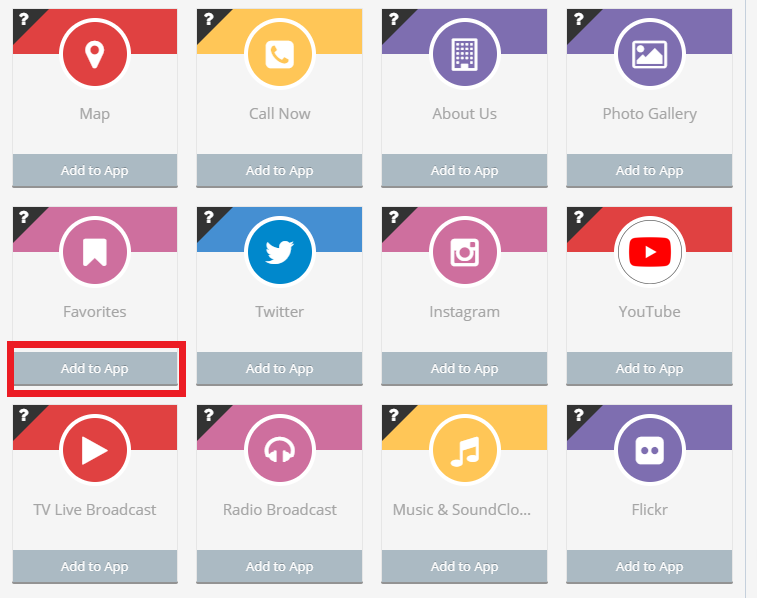The image size is (757, 598).
Task: Click the "Map" label text
Action: 95,114
